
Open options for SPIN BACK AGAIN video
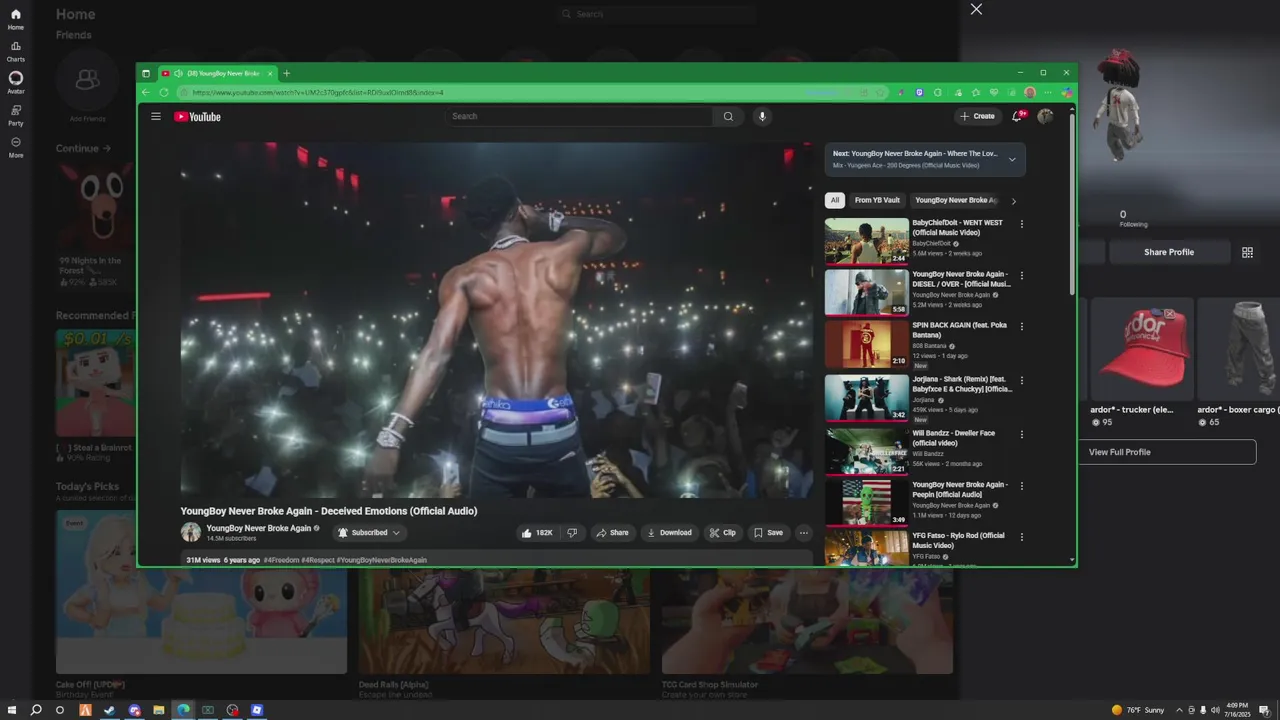[x=1021, y=327]
